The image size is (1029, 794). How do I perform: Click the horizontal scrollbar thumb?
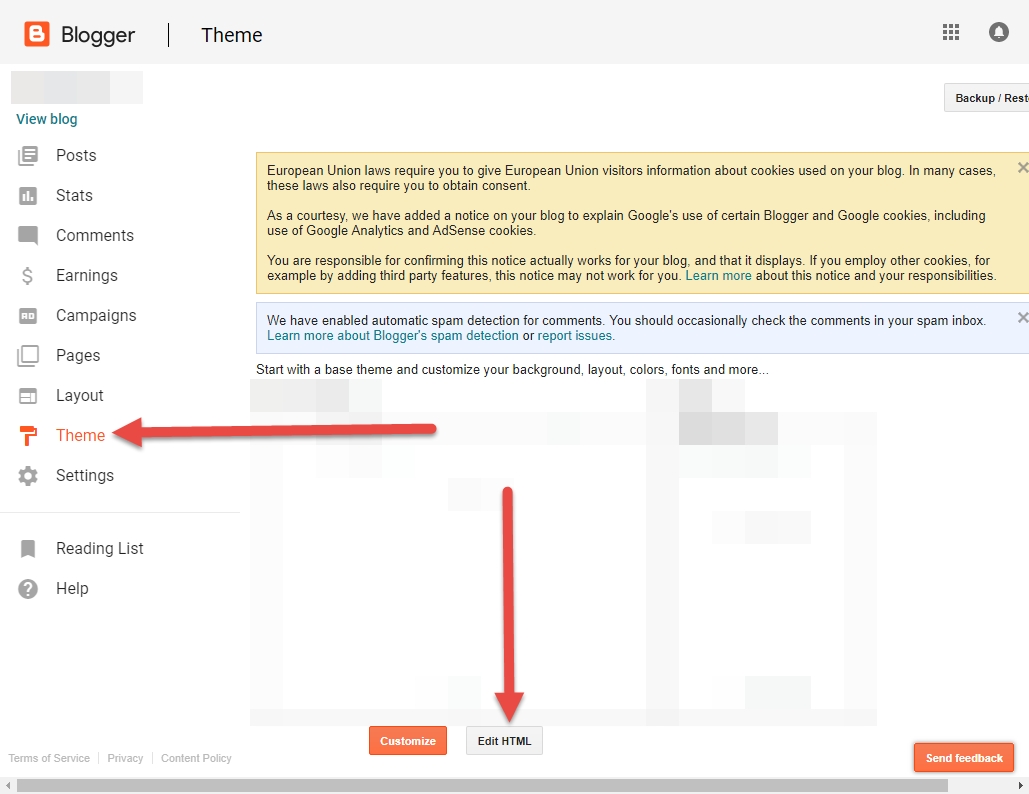pos(482,785)
